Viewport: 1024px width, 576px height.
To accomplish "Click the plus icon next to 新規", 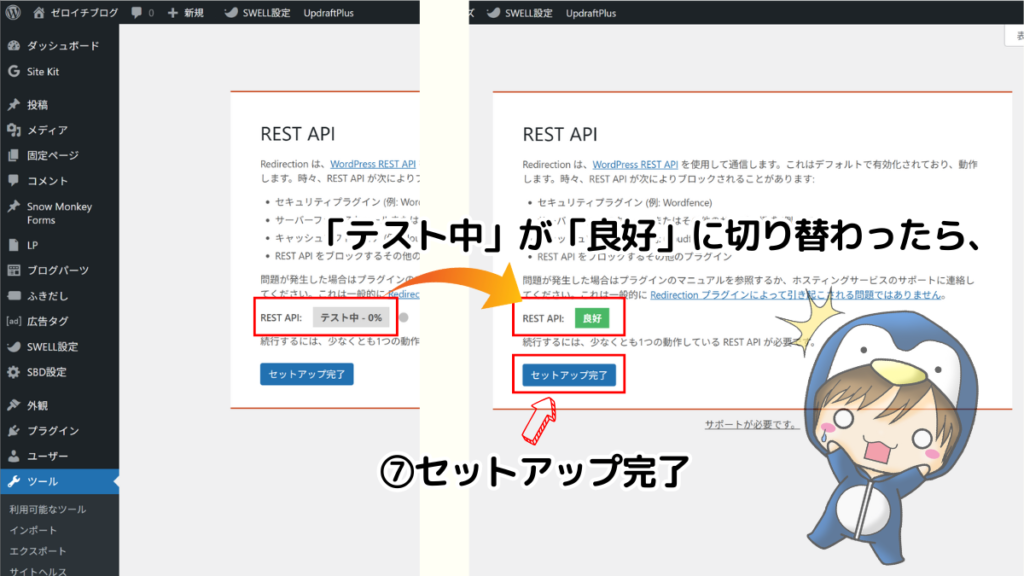I will click(173, 12).
